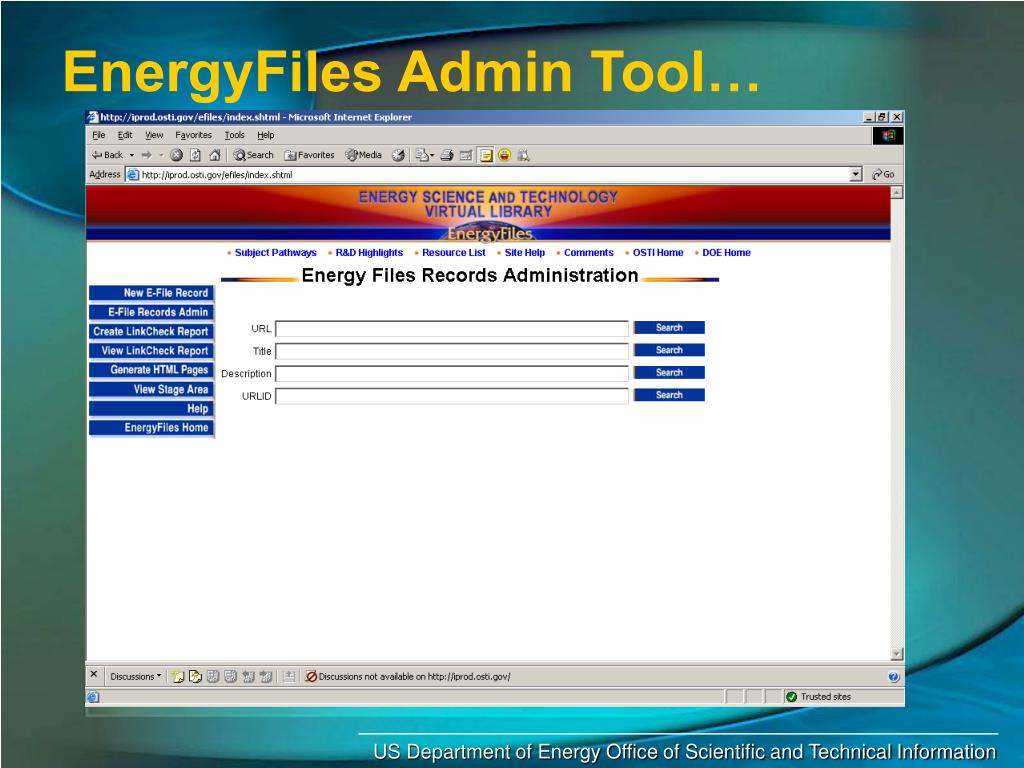Click Search button next to Title field
The width and height of the screenshot is (1024, 768).
(669, 350)
